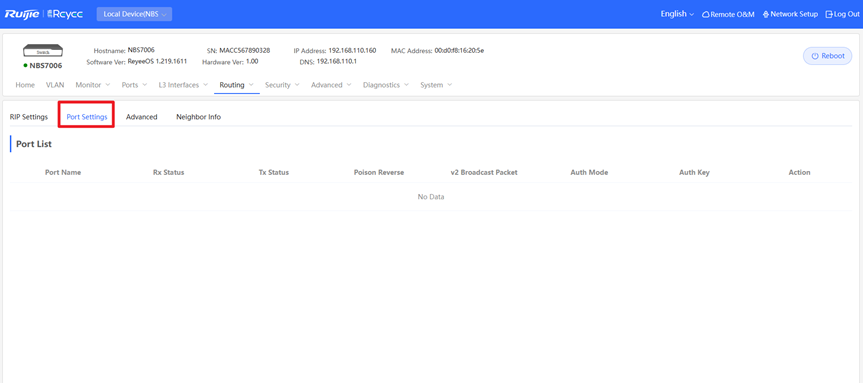Switch to the Advanced RIP tab
The image size is (863, 383).
pyautogui.click(x=141, y=117)
